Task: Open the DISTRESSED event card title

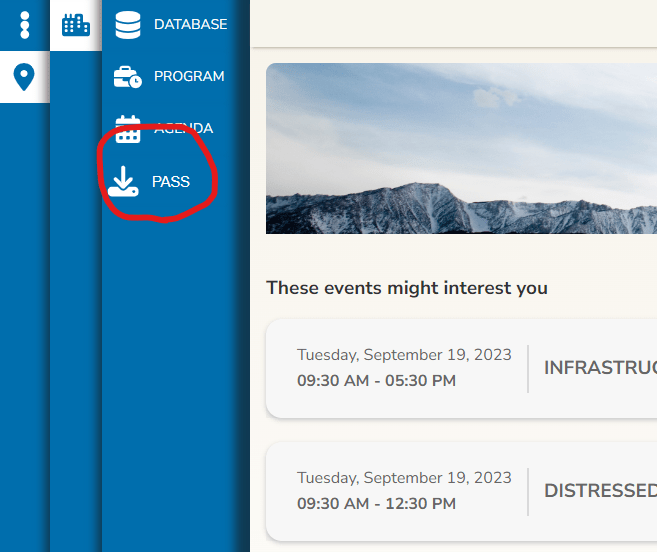Action: click(600, 491)
